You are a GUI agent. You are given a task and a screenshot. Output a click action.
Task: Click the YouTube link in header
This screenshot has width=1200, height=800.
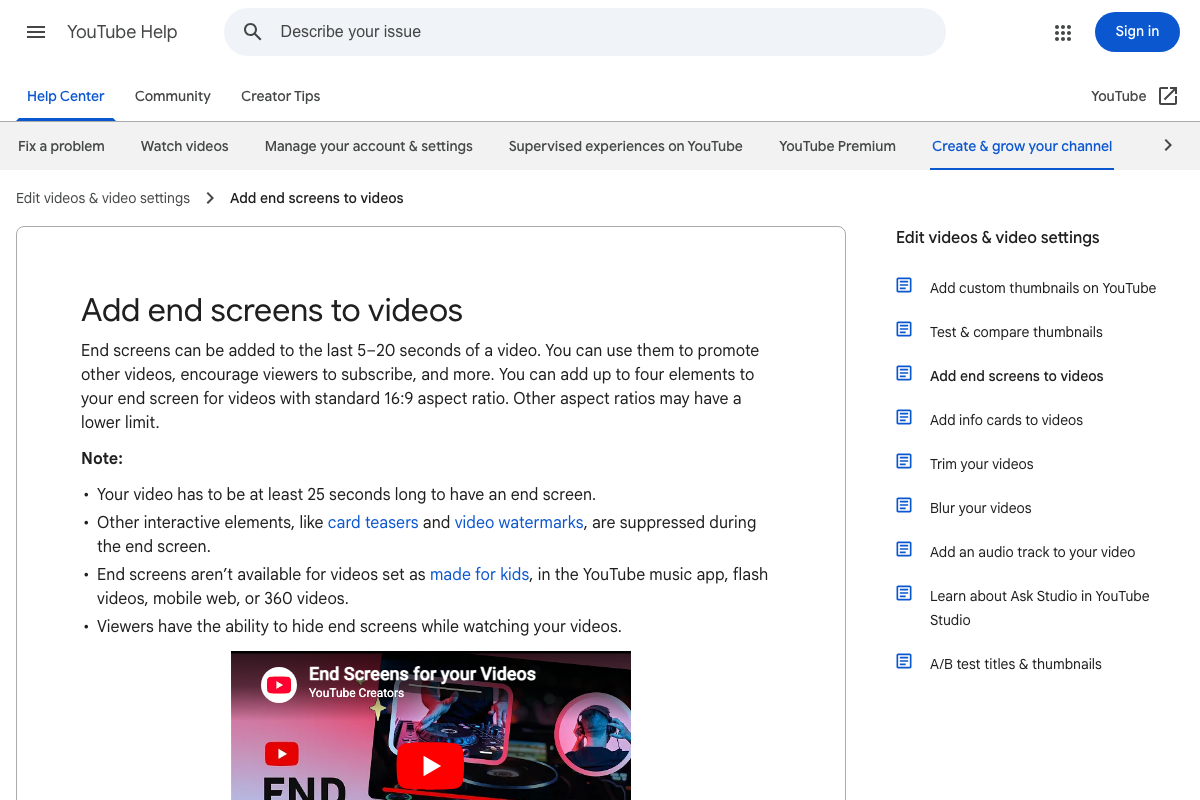tap(1118, 96)
